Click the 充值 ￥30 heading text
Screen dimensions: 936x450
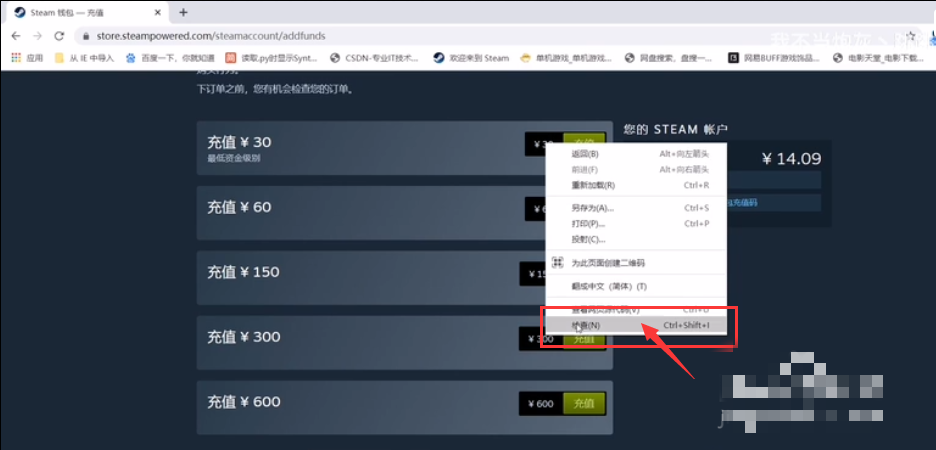tap(239, 142)
